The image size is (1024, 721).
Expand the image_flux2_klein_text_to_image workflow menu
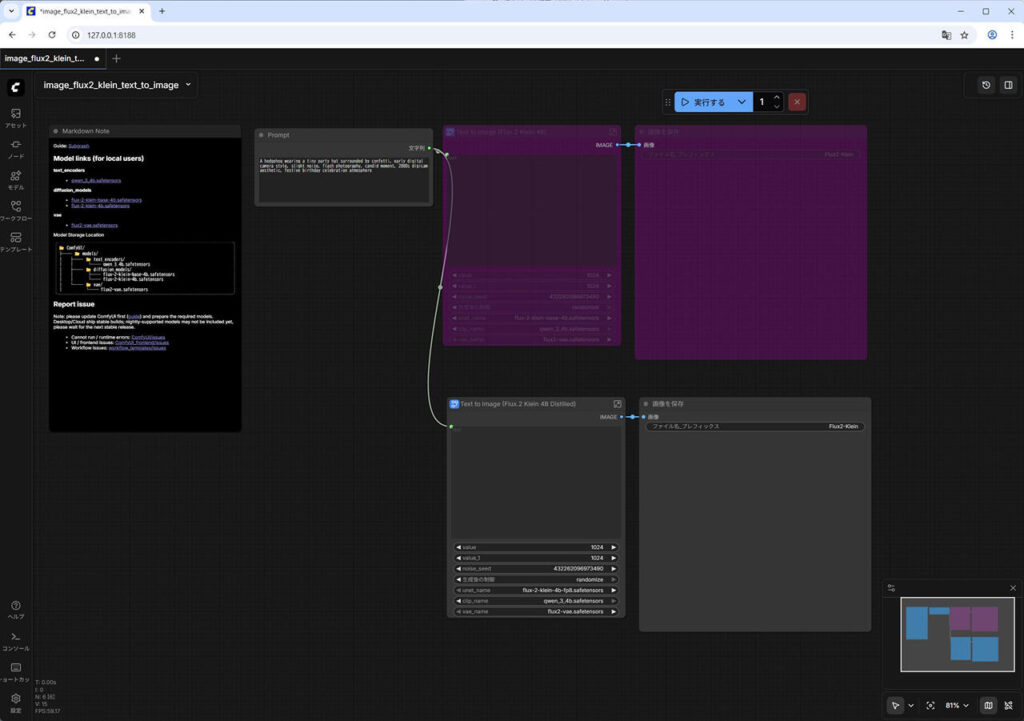click(x=188, y=85)
